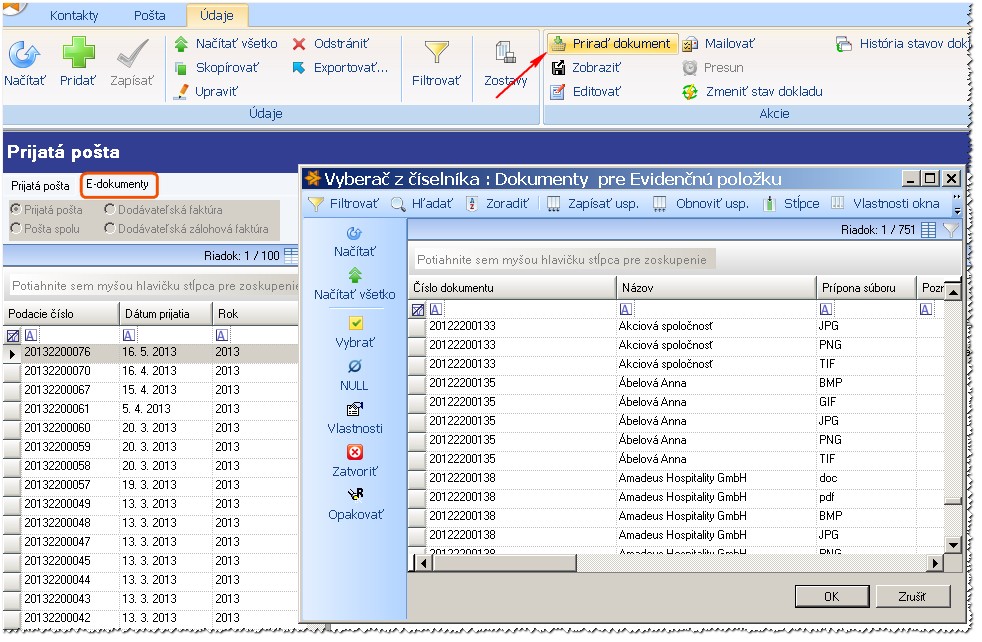982x642 pixels.
Task: Select the Ábelová Anna GIF row
Action: pos(676,402)
